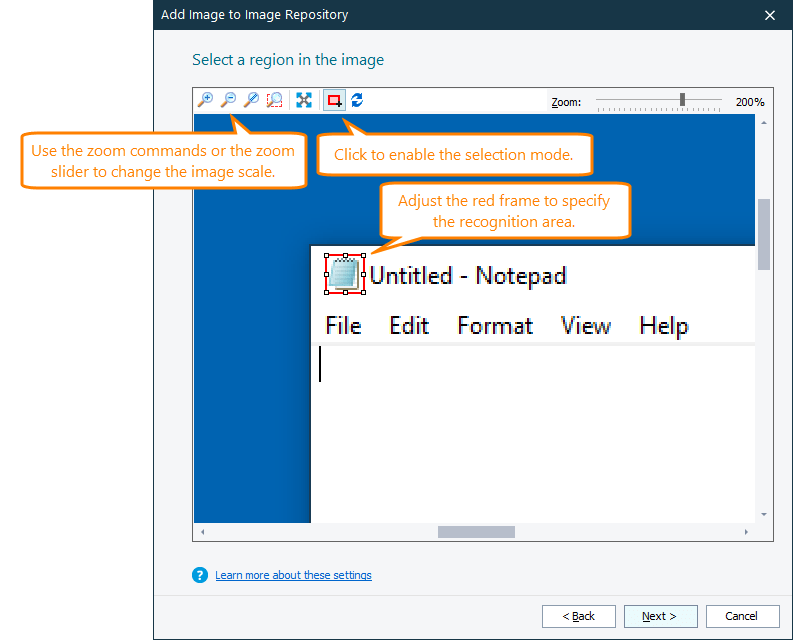Go back with the < Back button
This screenshot has width=793, height=640.
tap(579, 616)
